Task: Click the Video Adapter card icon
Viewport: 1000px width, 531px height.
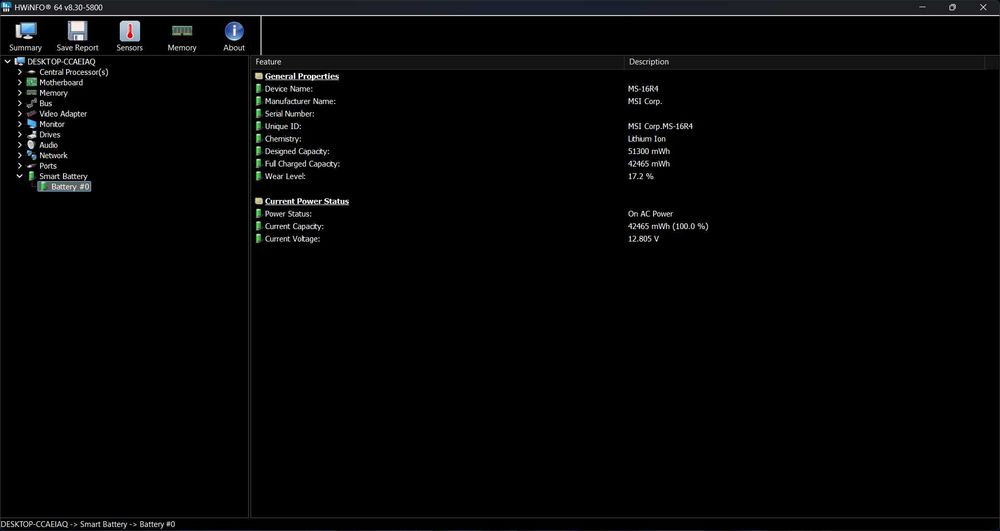Action: 32,113
